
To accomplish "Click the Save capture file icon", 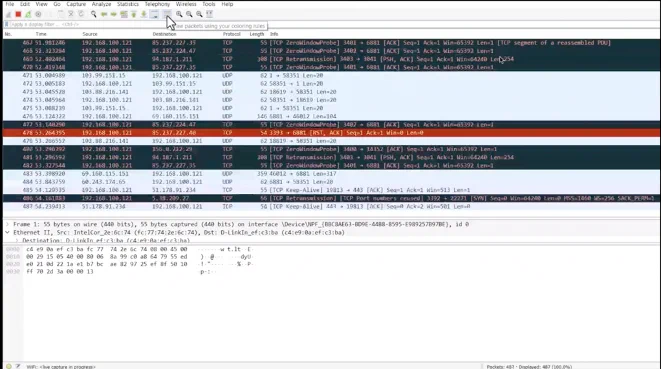I will [61, 14].
